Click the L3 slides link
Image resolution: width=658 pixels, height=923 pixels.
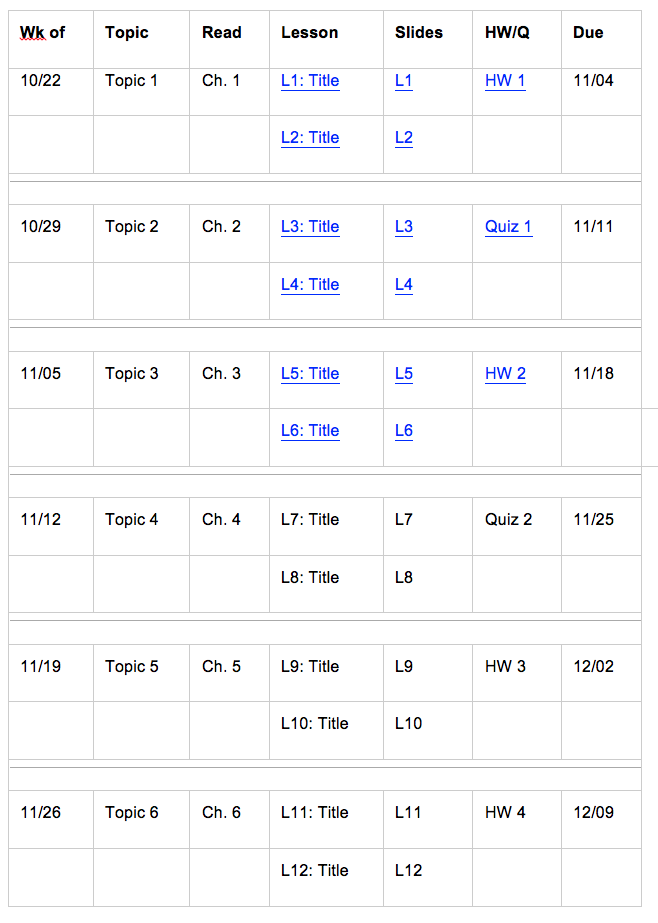[x=404, y=227]
